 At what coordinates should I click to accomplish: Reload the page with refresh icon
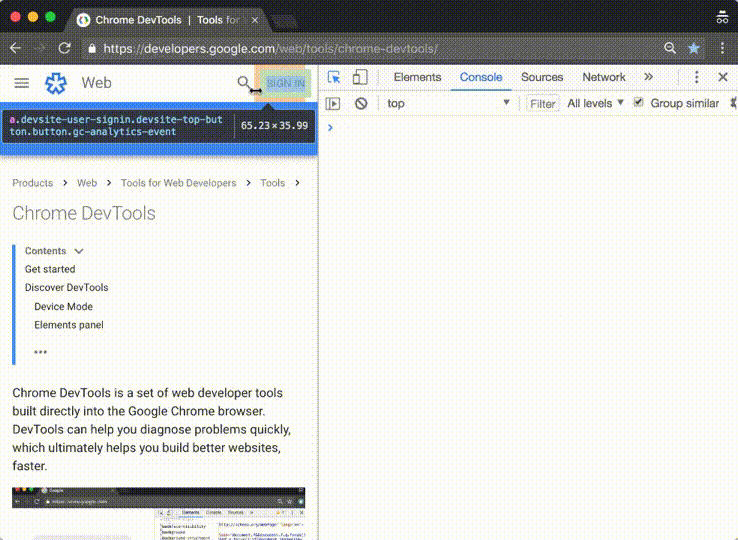[x=64, y=48]
